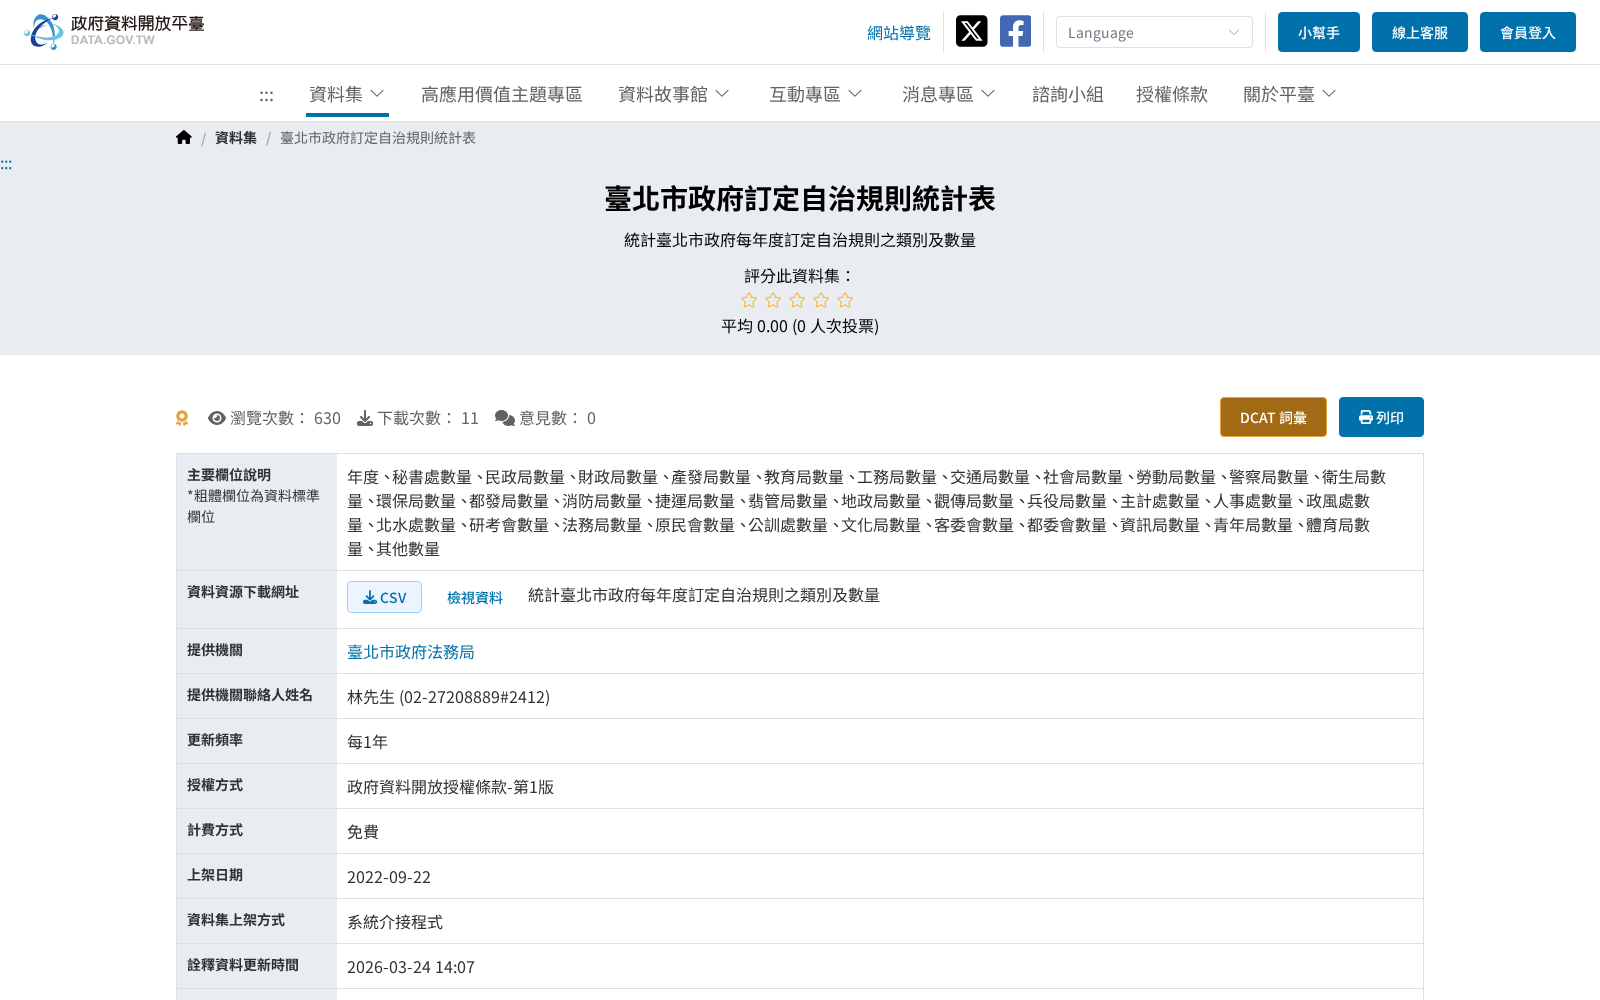Rate dataset with first star
Image resolution: width=1600 pixels, height=1000 pixels.
(749, 300)
